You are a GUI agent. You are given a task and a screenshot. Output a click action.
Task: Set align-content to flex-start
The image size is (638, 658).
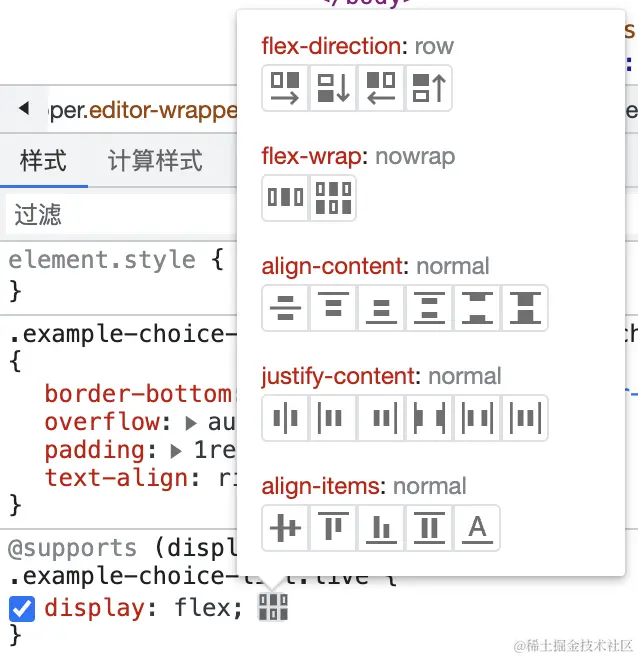pos(333,308)
